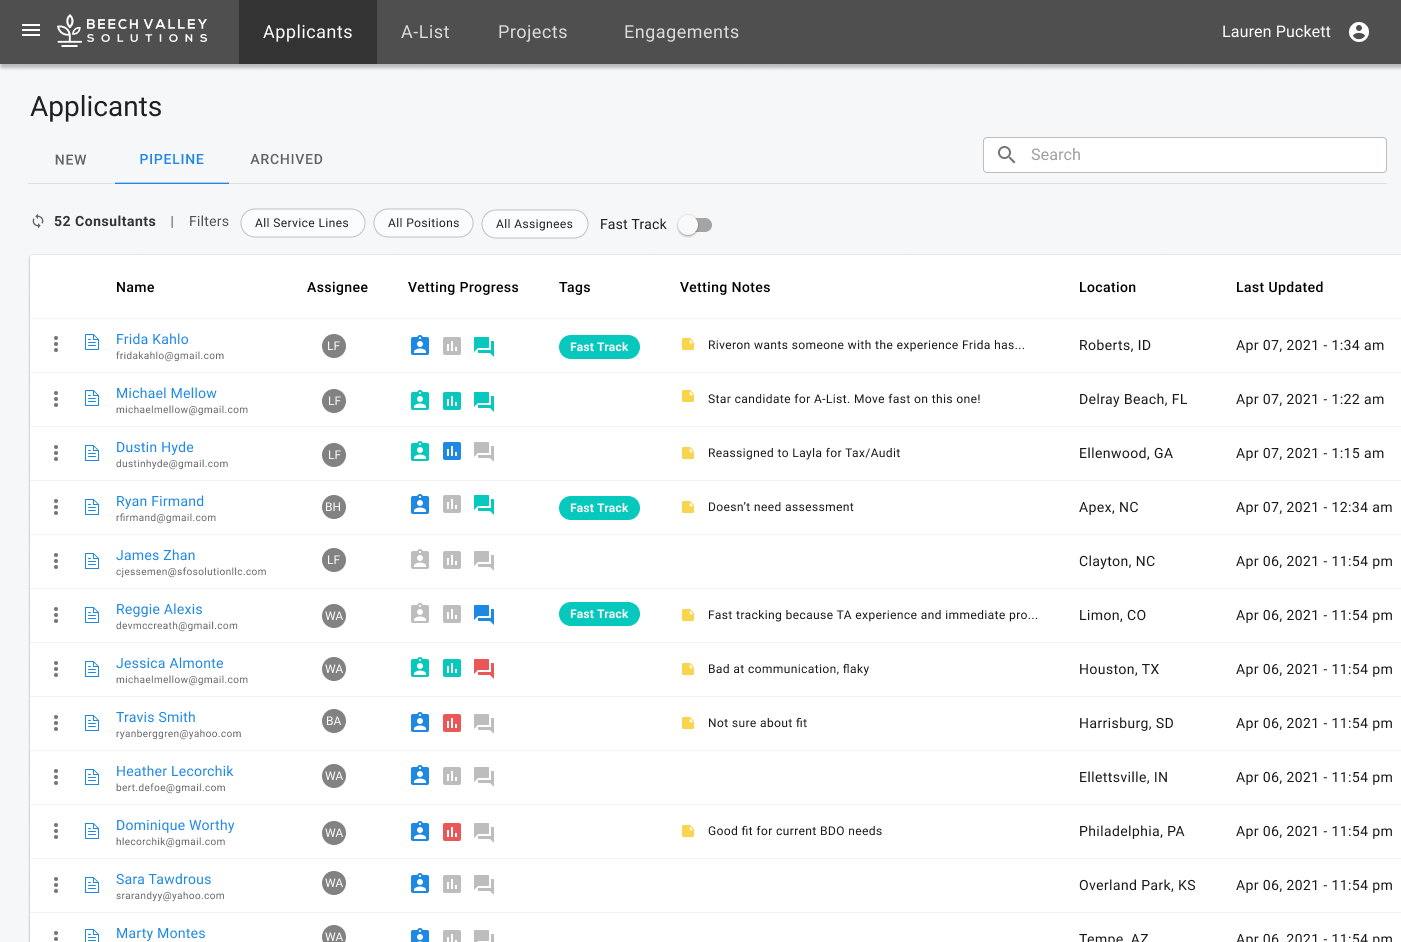Viewport: 1401px width, 942px height.
Task: Open the kebab menu for Michael Mellow
Action: point(55,399)
